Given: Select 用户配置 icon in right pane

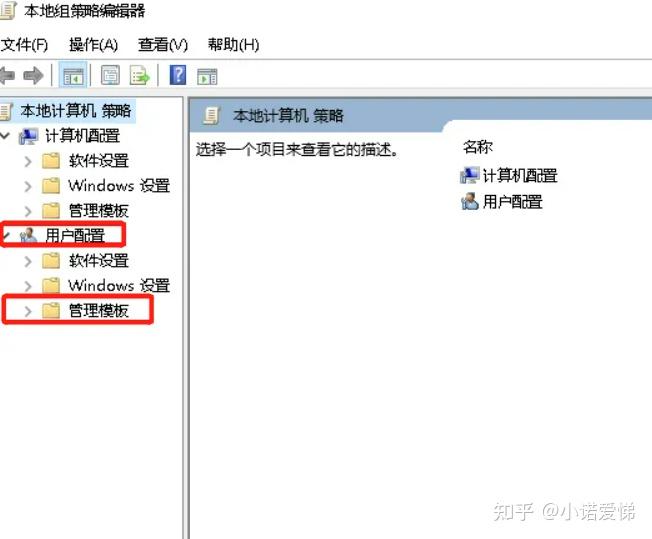Looking at the screenshot, I should [469, 202].
